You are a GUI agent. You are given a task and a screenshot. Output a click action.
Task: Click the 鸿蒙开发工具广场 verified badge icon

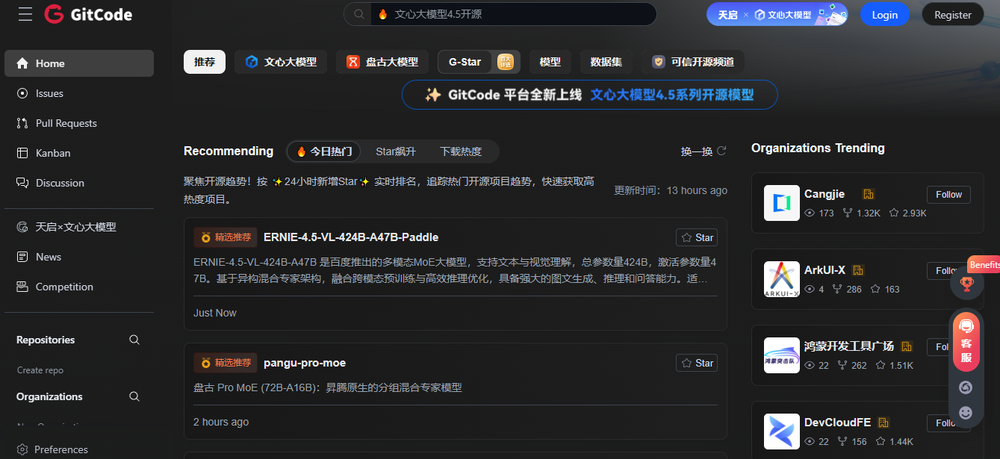906,347
